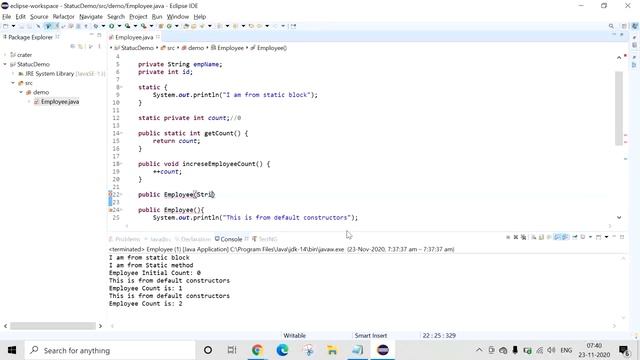Open the Window menu
Image resolution: width=640 pixels, height=360 pixels.
click(x=178, y=17)
